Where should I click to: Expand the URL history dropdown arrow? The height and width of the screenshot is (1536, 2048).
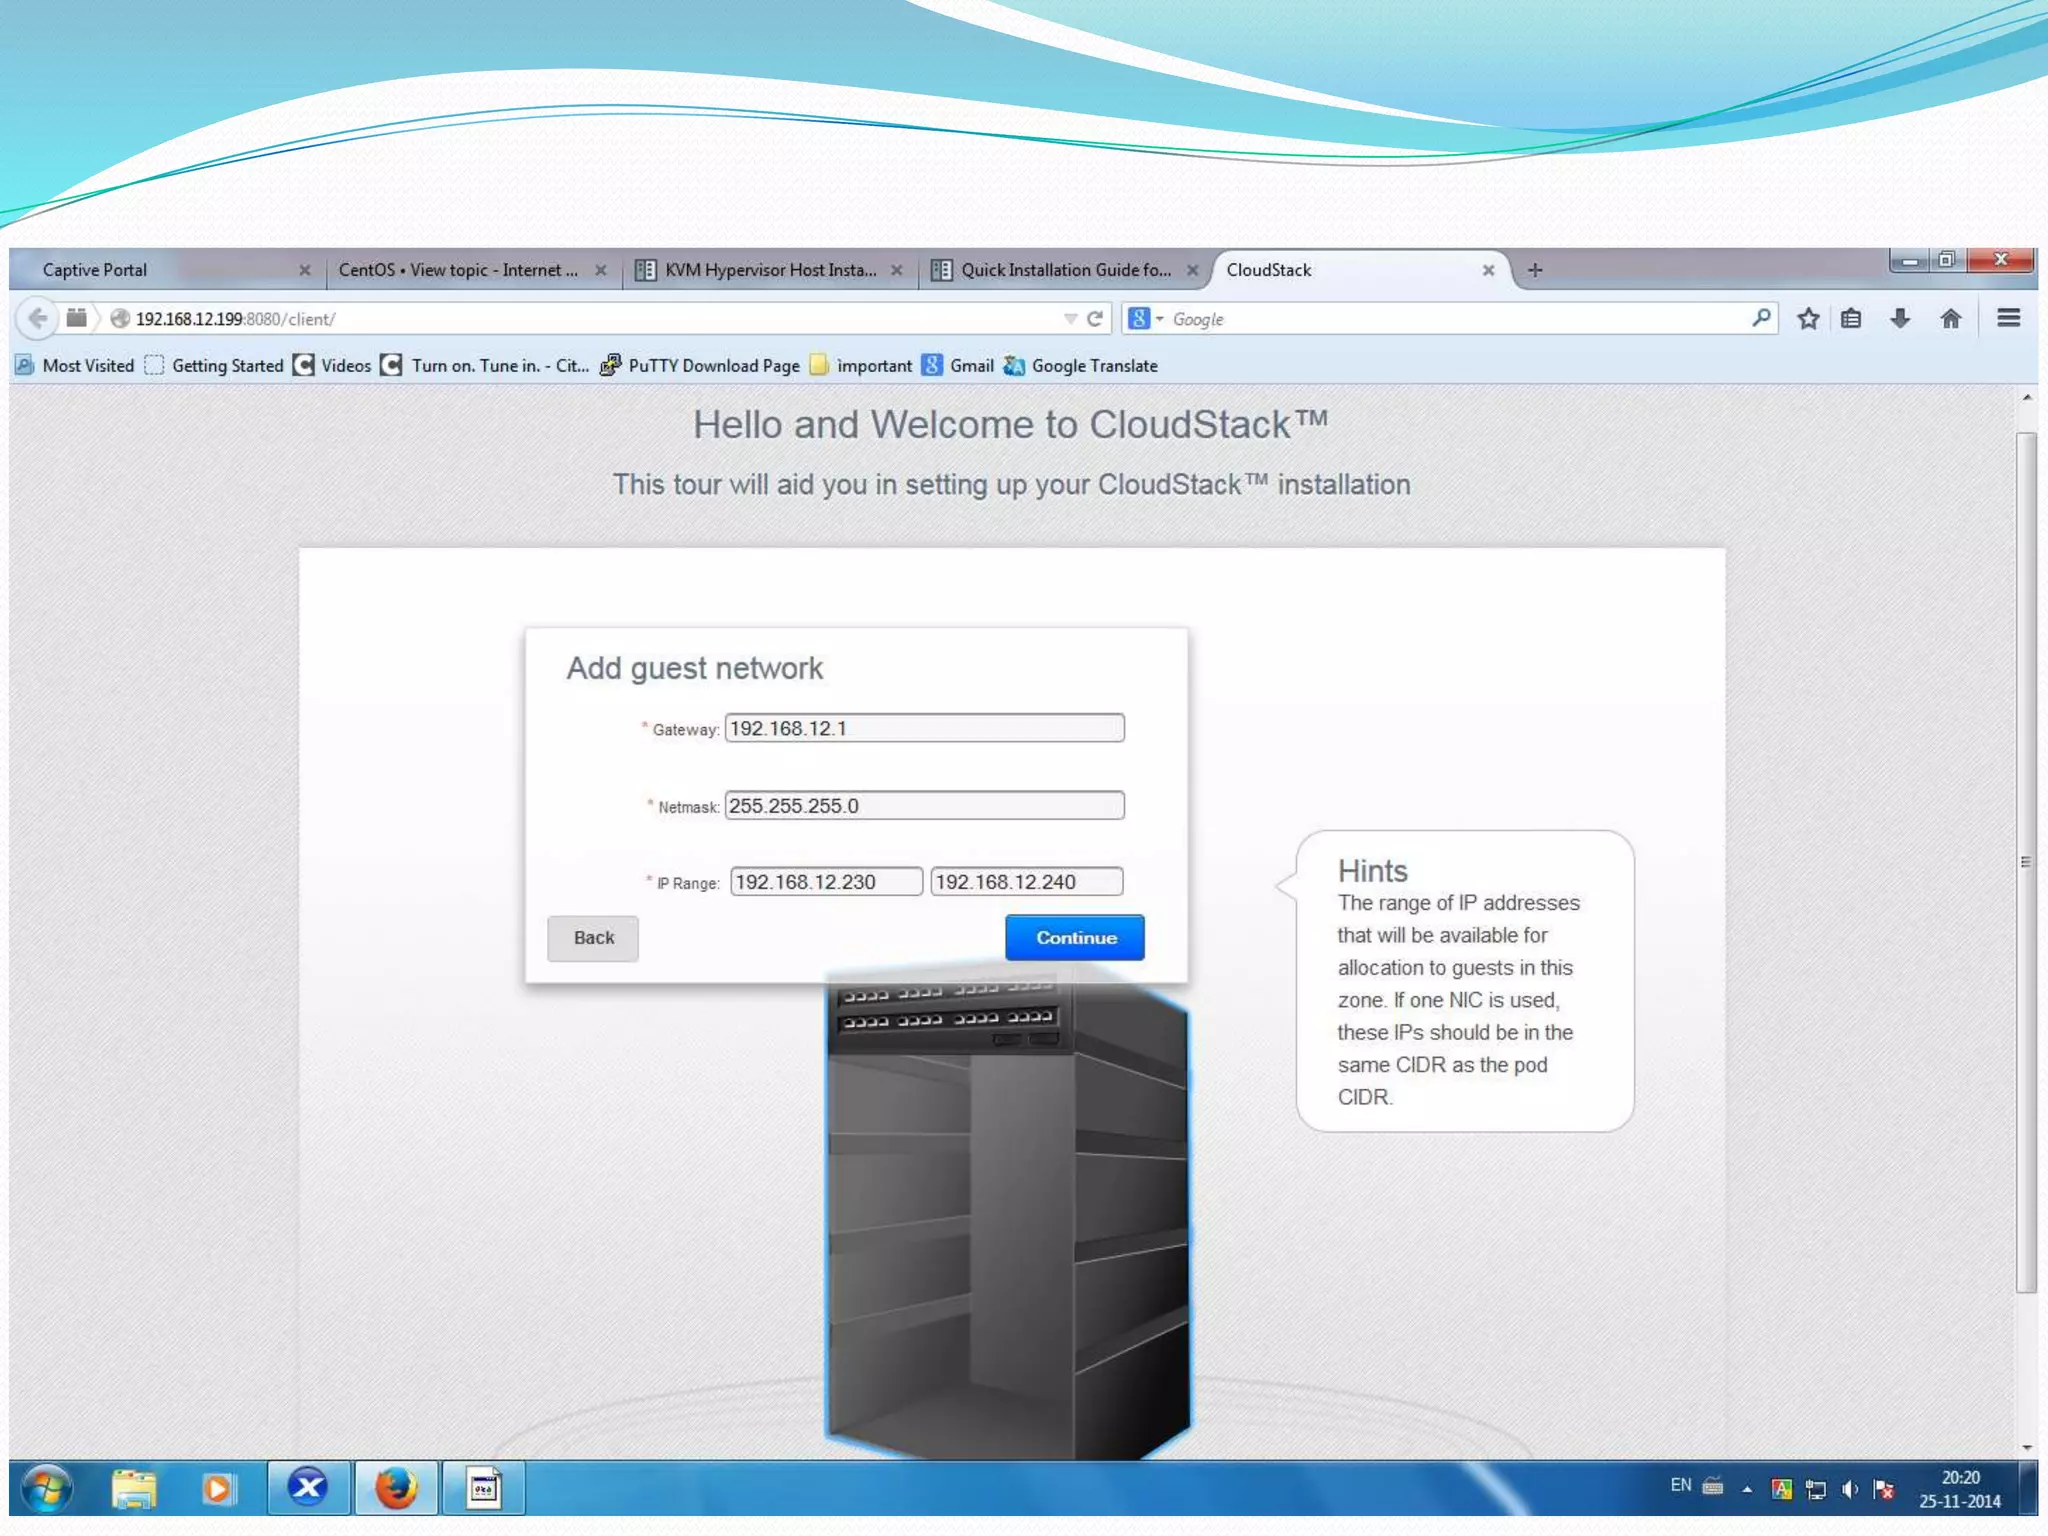(x=1070, y=318)
